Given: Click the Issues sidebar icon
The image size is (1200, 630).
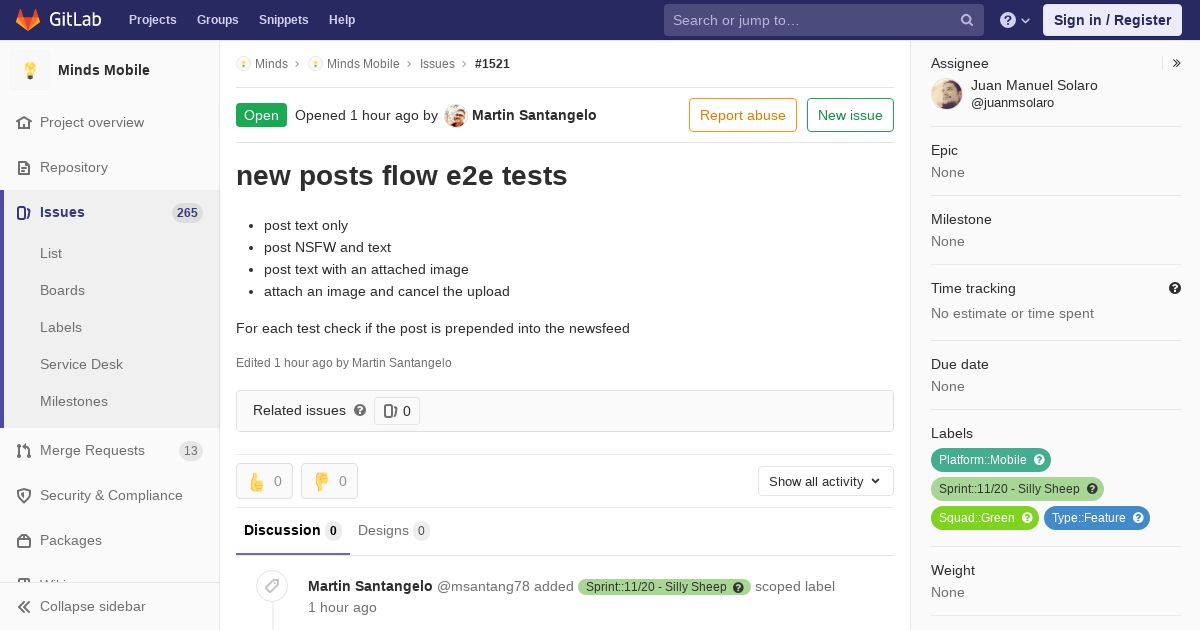Looking at the screenshot, I should [24, 212].
